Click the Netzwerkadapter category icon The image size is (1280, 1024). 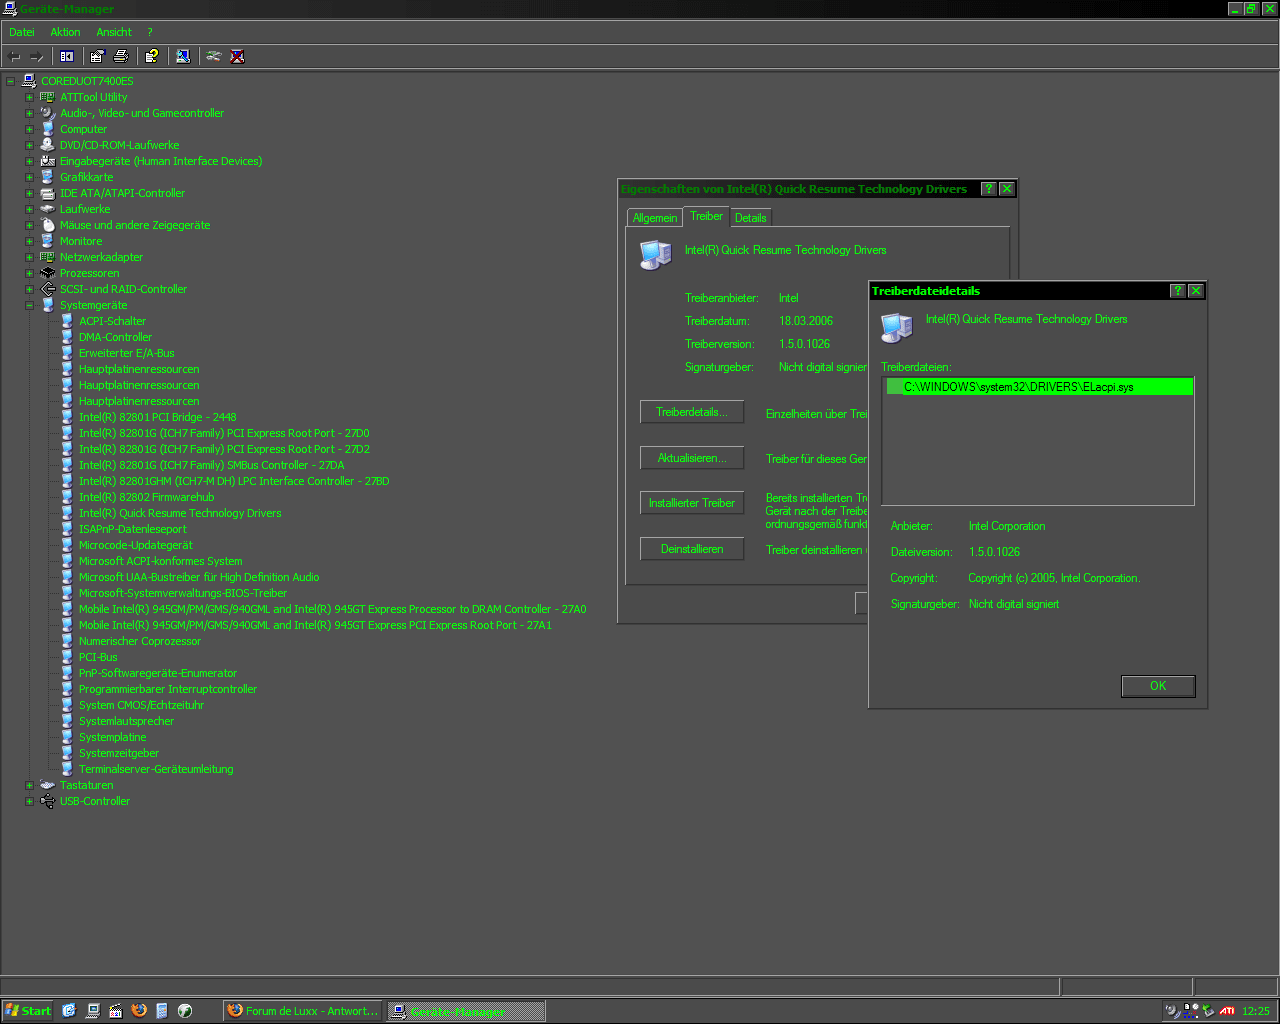[47, 257]
